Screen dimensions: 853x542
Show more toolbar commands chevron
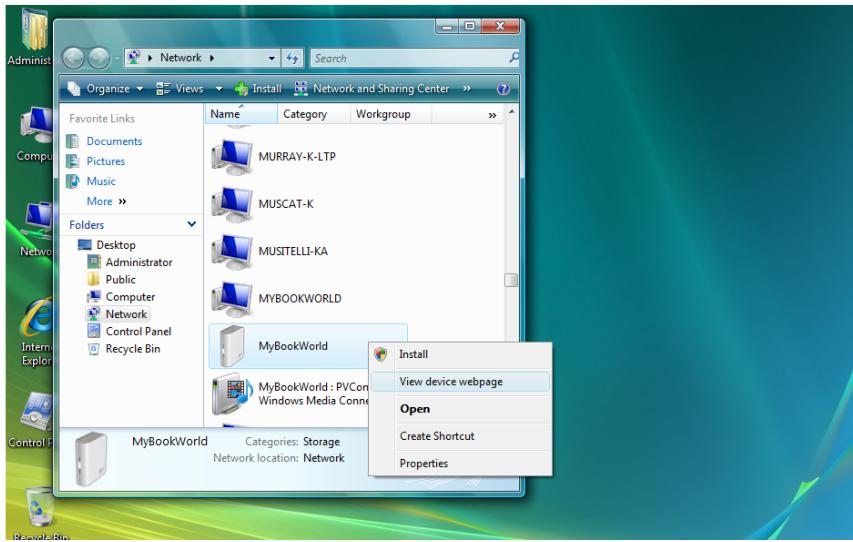[467, 89]
